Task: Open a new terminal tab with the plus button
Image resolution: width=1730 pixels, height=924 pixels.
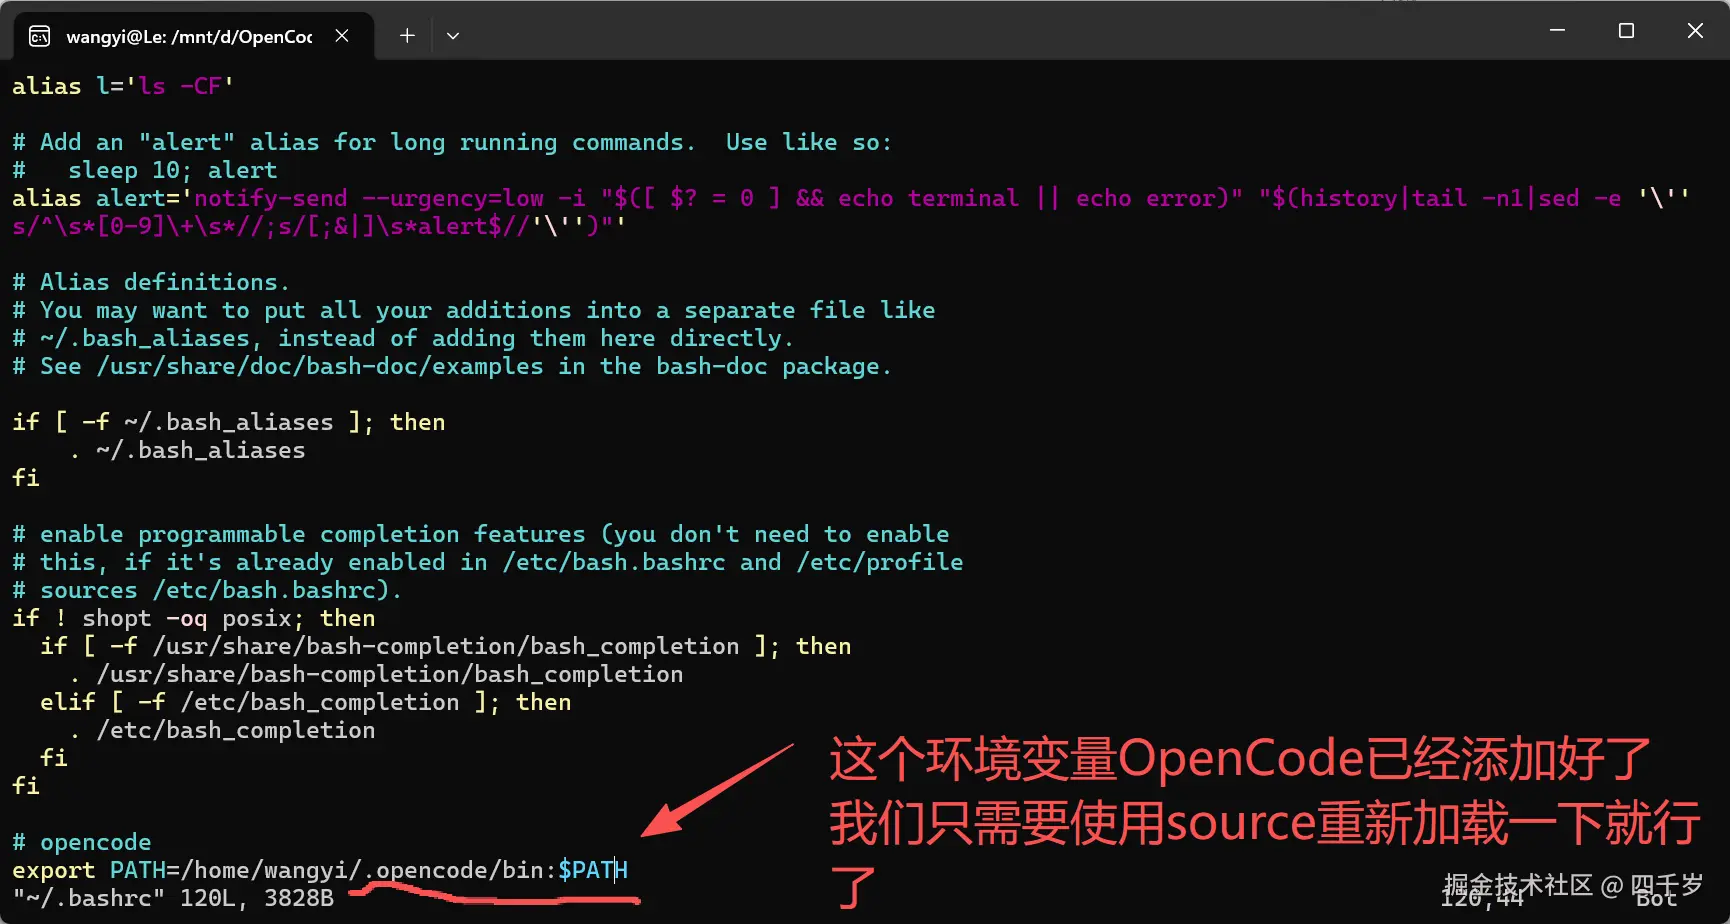Action: [x=406, y=35]
